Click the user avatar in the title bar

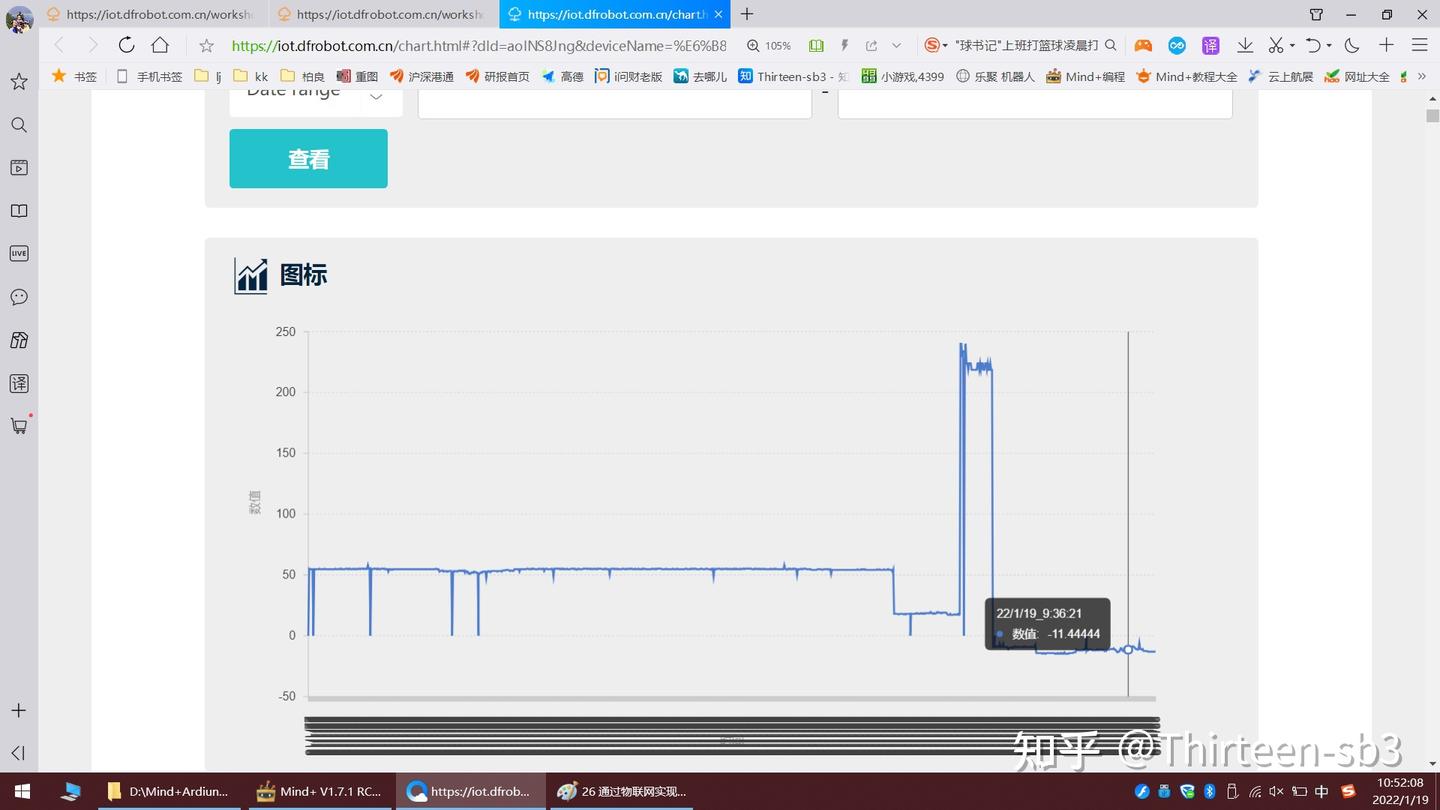tap(19, 18)
